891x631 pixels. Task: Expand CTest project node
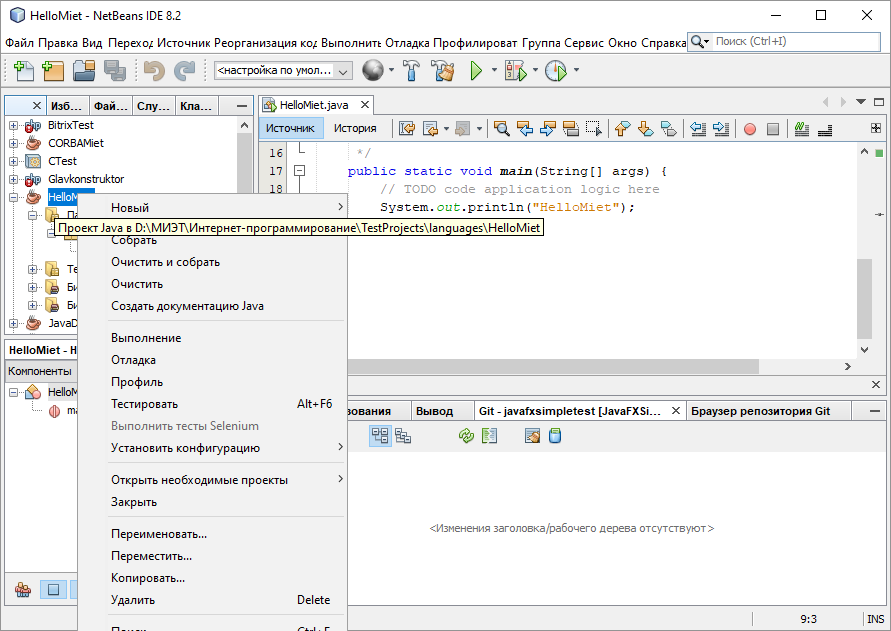point(13,161)
